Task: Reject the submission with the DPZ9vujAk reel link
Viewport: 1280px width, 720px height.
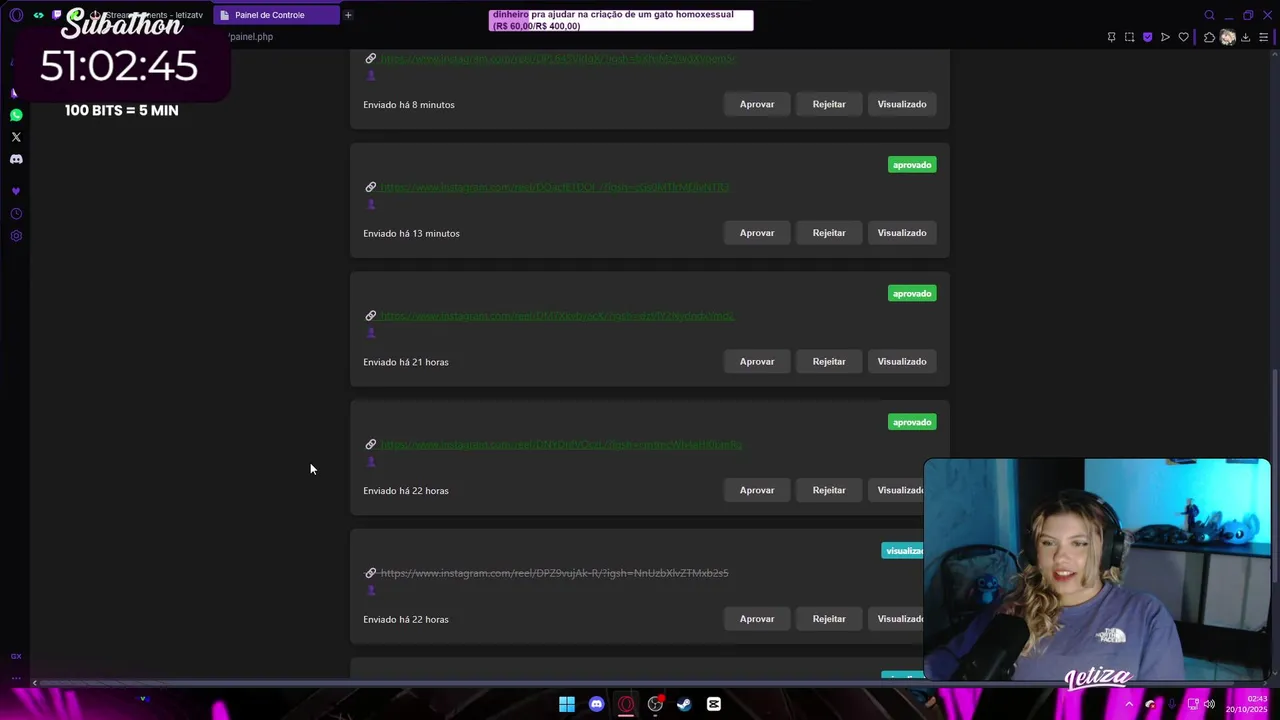Action: [x=829, y=619]
